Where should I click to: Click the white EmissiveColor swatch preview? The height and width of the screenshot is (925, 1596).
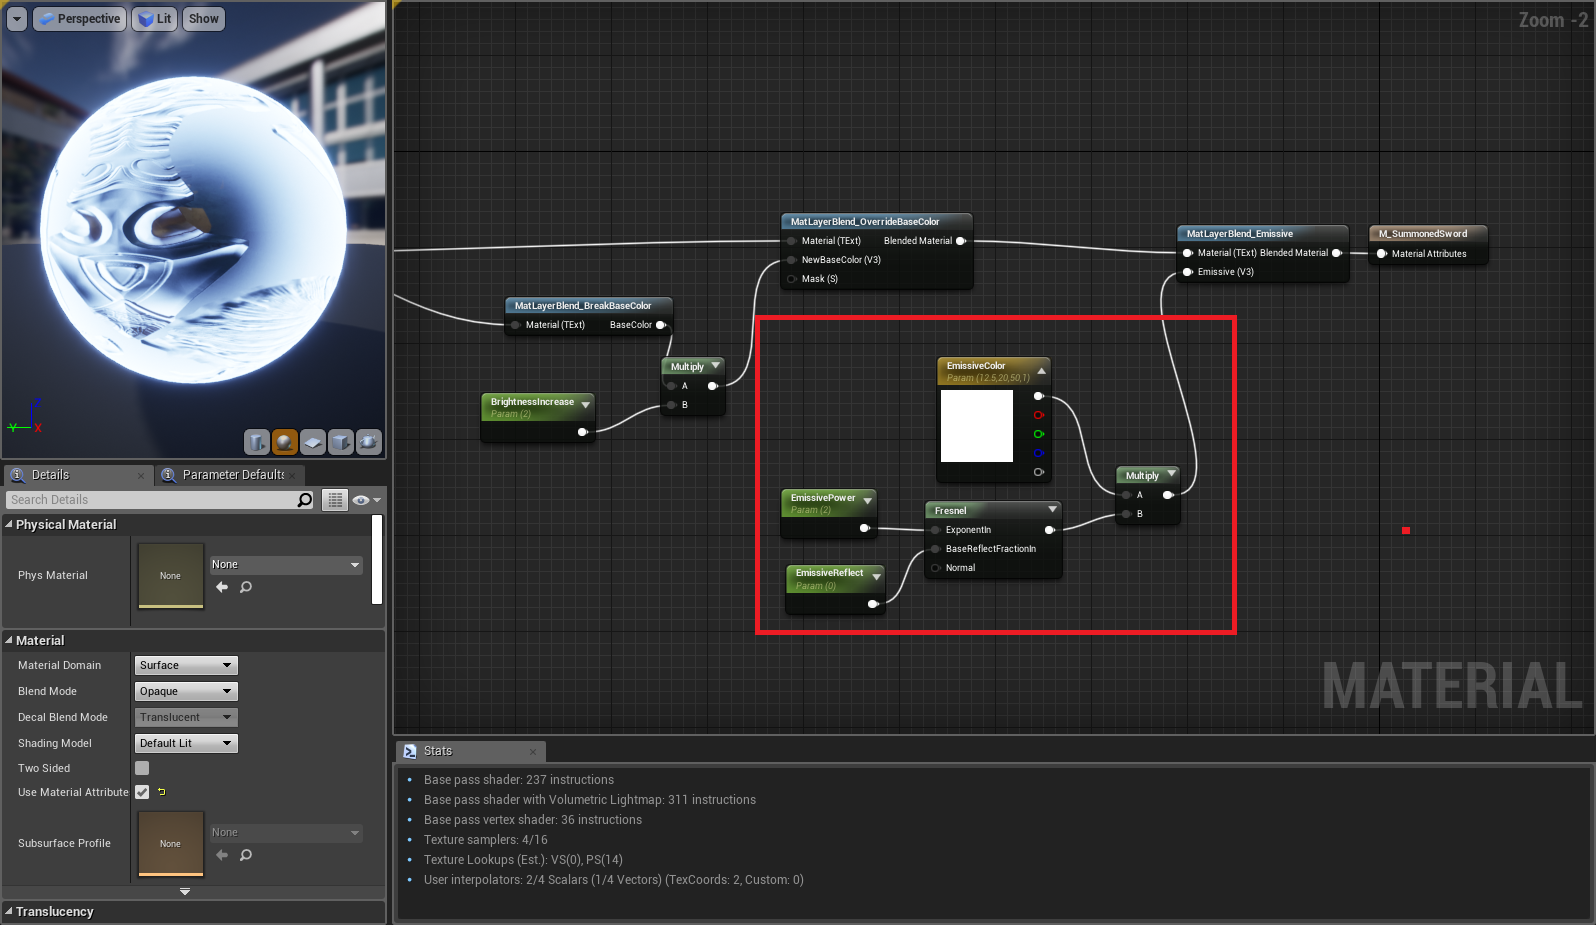(977, 426)
